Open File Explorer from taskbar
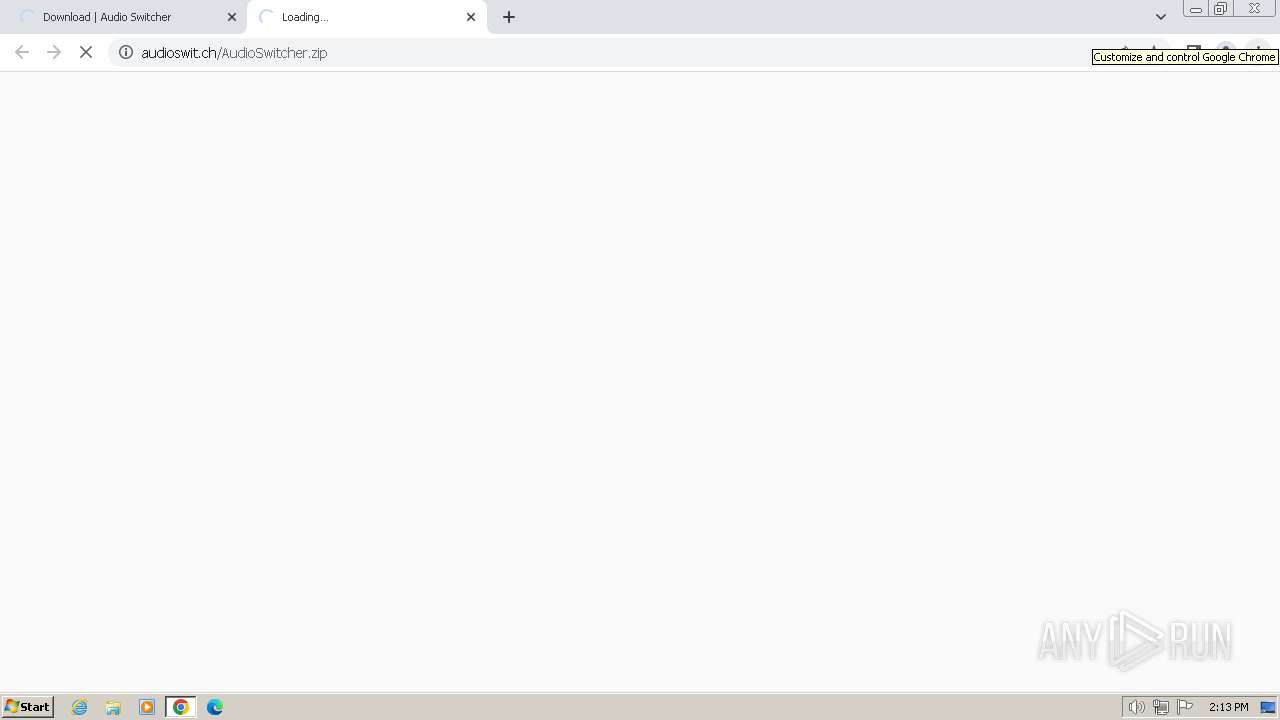 113,707
